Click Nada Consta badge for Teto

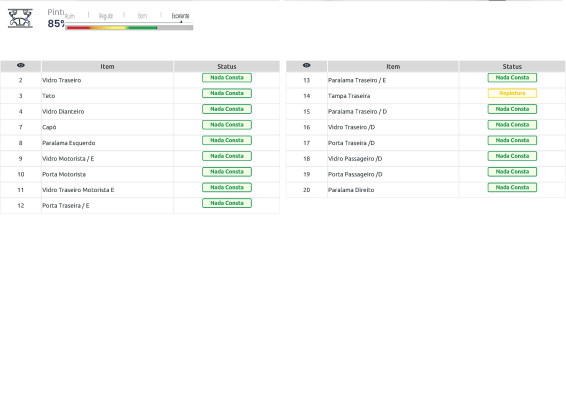(x=227, y=93)
